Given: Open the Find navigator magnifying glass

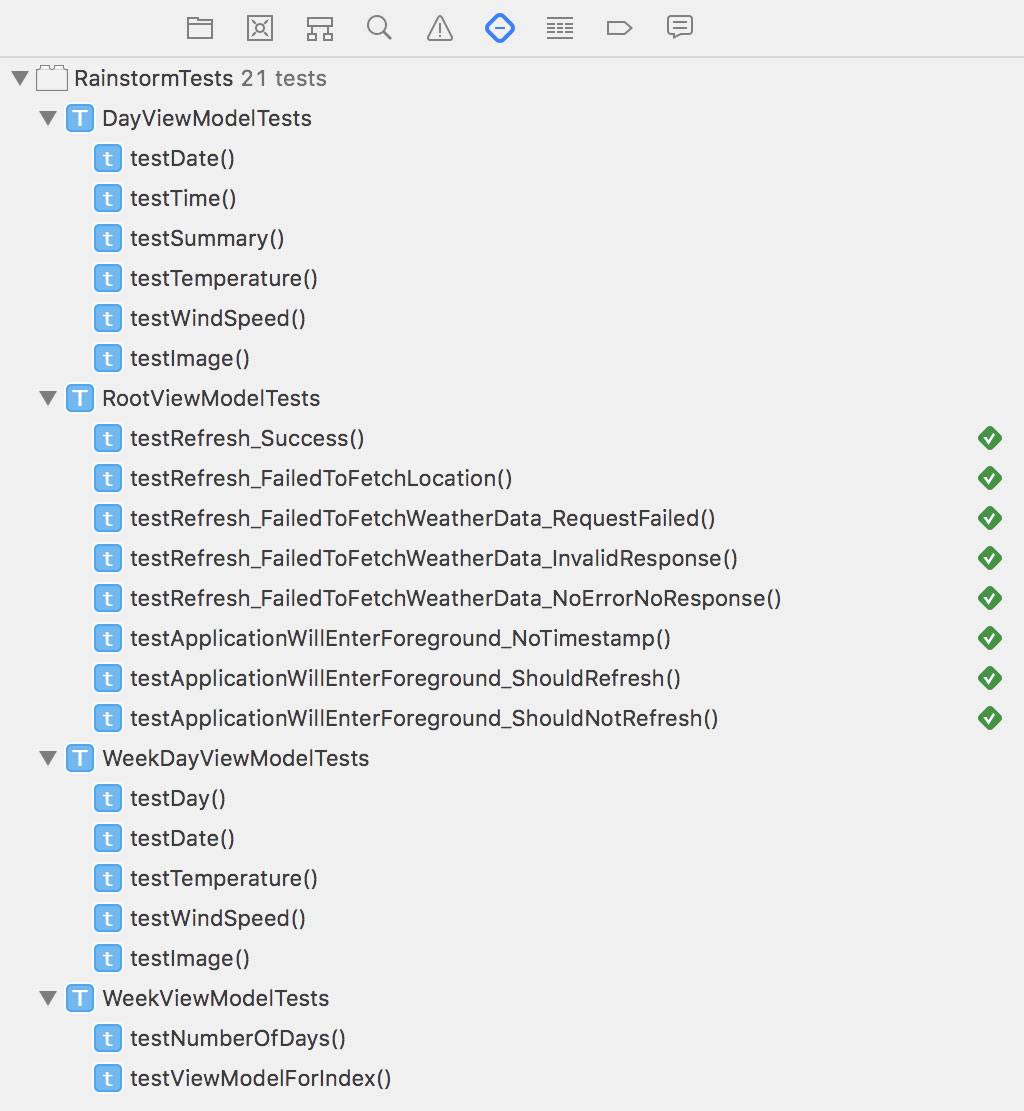Looking at the screenshot, I should 379,28.
